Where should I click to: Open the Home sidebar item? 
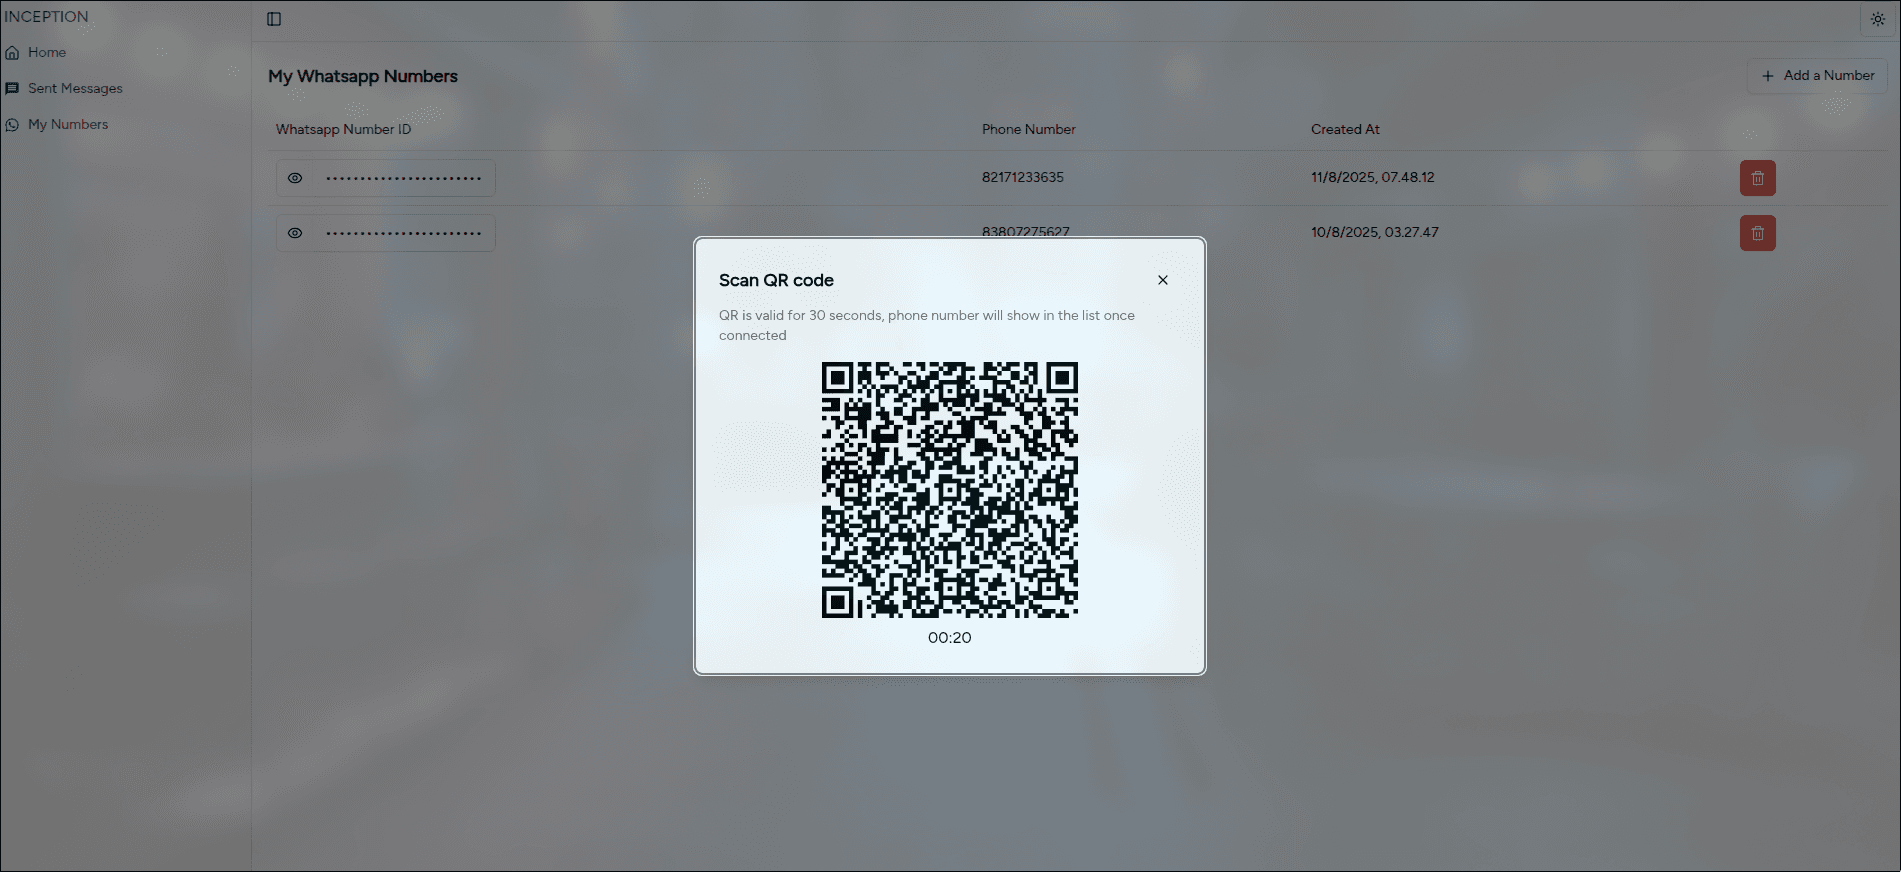pyautogui.click(x=47, y=52)
